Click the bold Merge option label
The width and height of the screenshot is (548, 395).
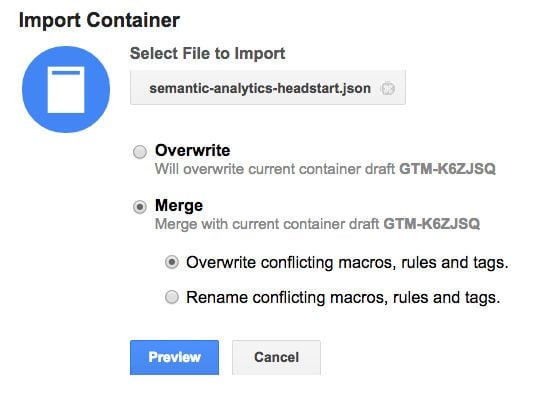[x=179, y=206]
